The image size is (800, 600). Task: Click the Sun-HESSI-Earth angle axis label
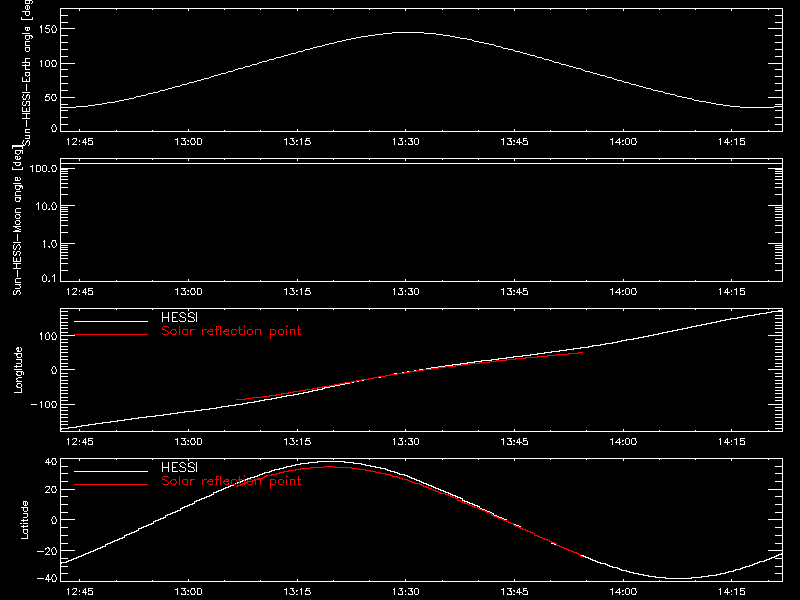(27, 72)
